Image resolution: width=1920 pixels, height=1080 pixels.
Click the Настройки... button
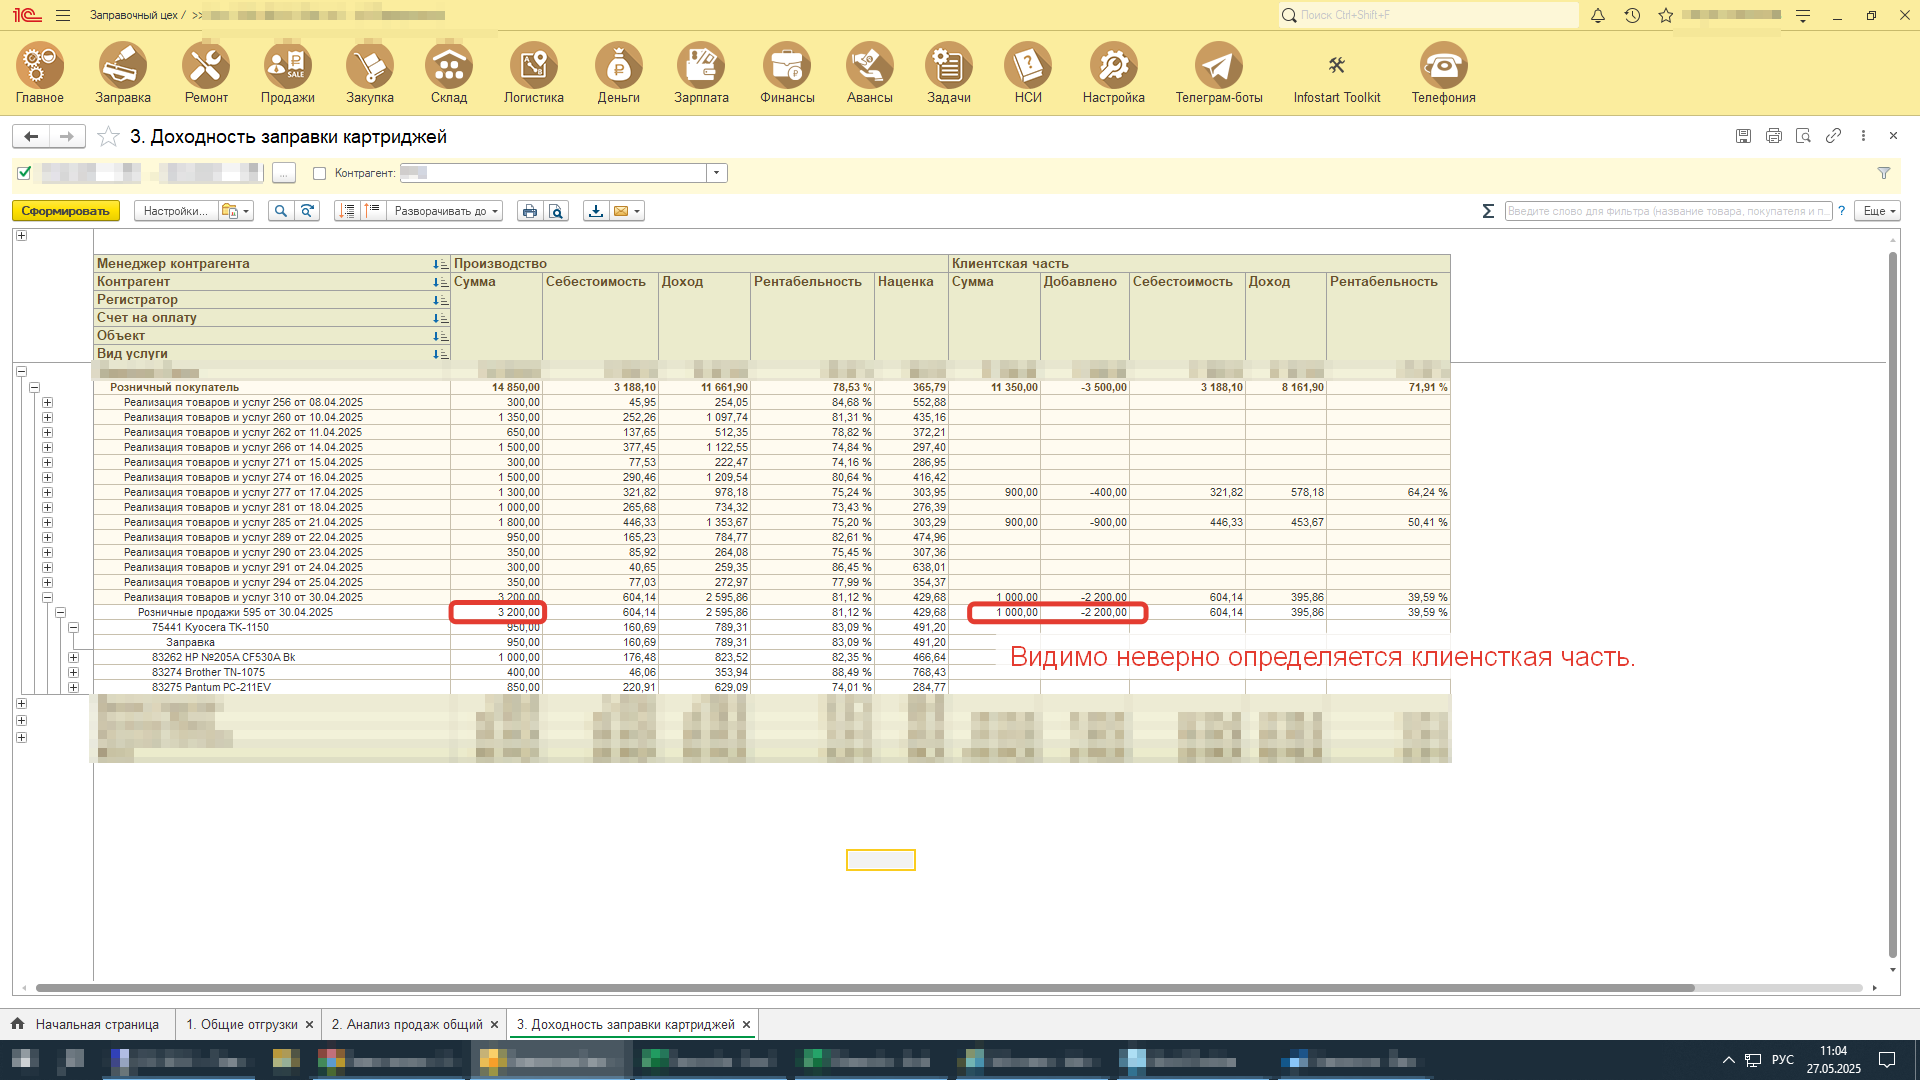click(175, 211)
